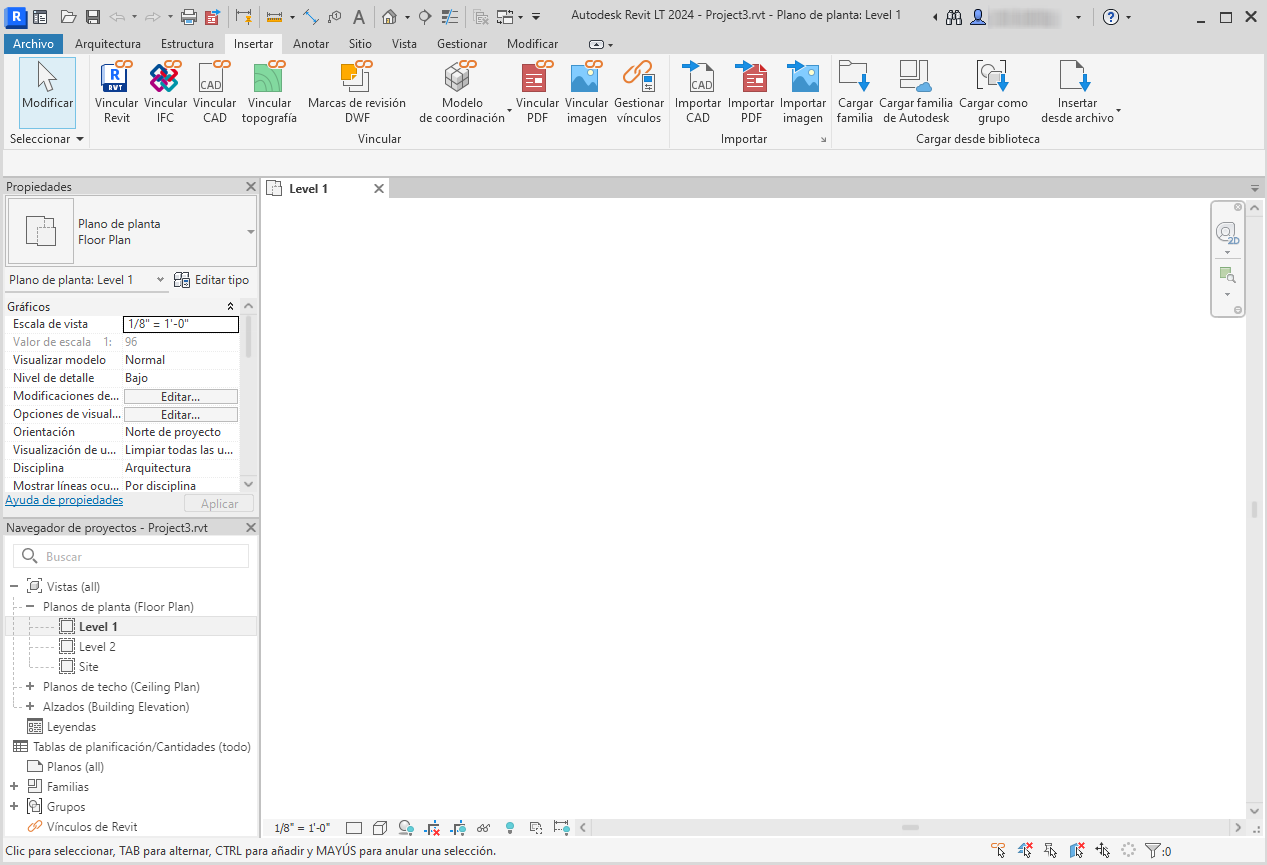Click Marcas de revisión DWF icon
This screenshot has width=1267, height=865.
point(356,77)
